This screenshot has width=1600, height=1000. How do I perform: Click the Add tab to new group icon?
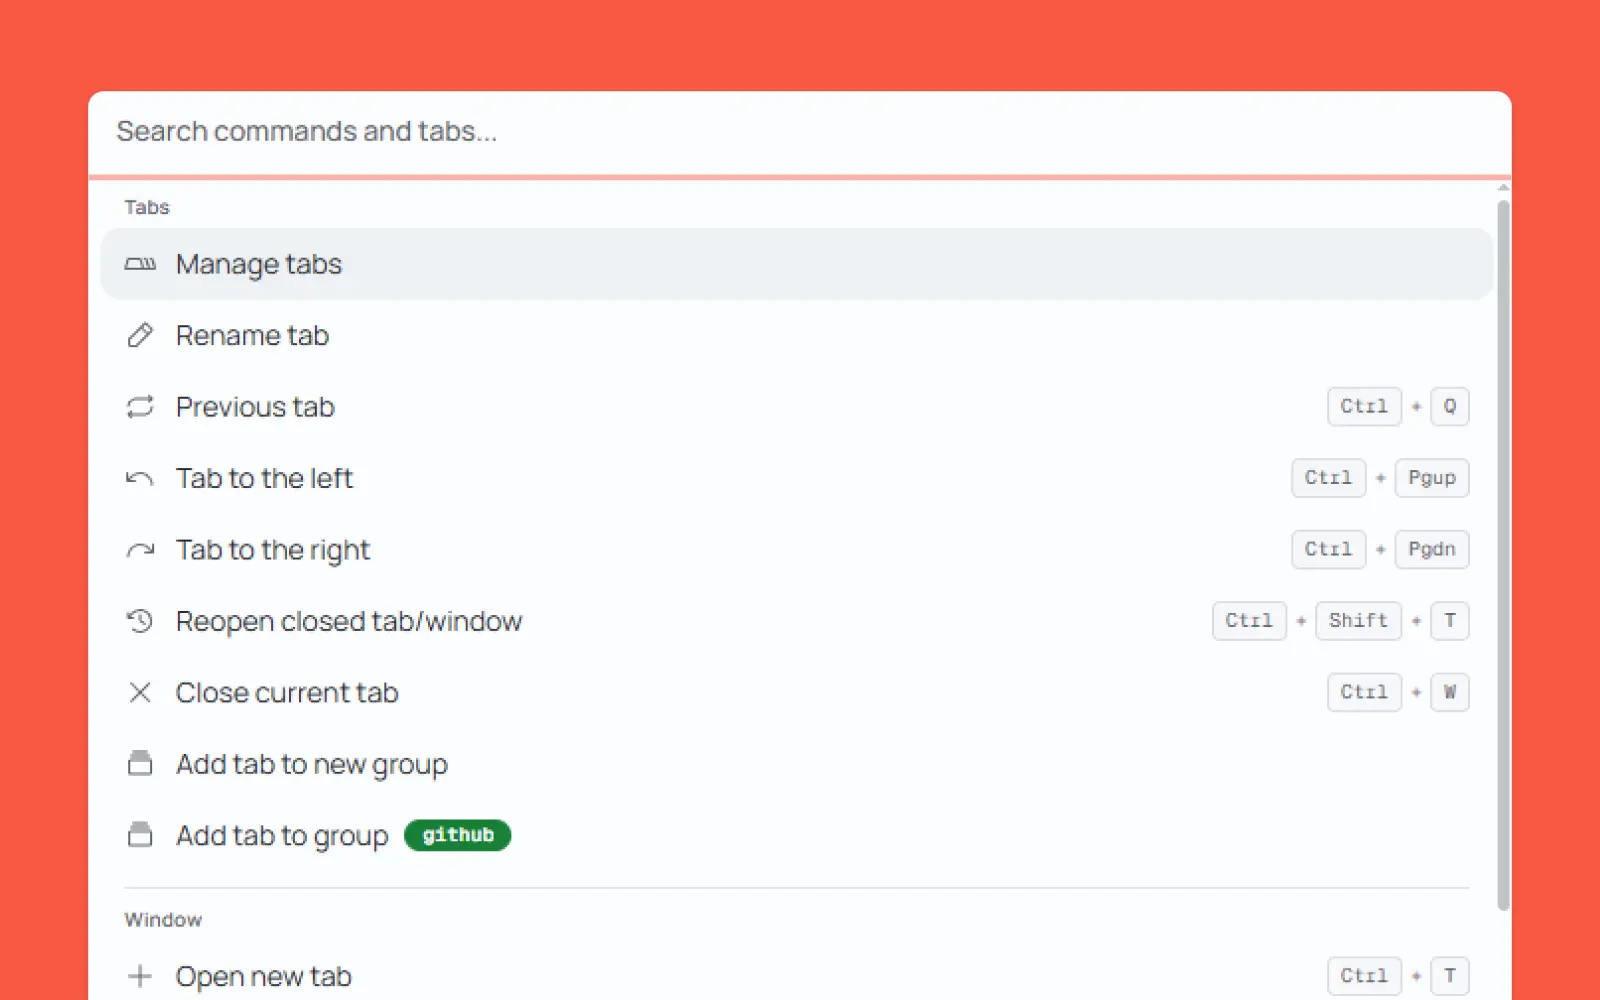[140, 764]
